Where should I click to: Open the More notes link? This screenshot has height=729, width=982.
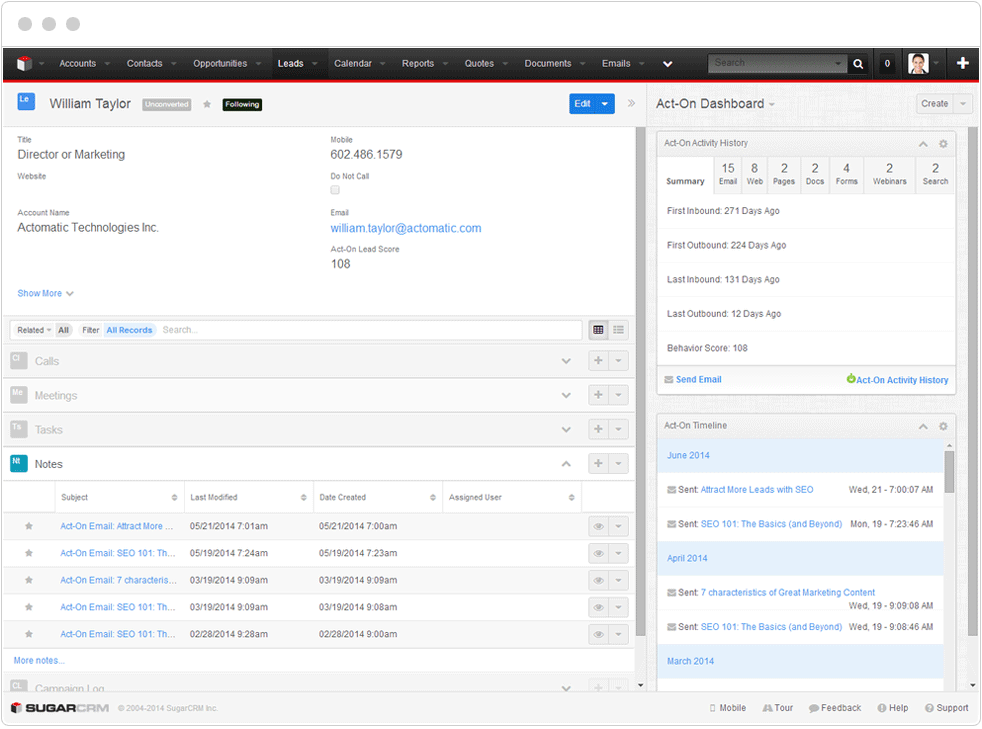pos(39,661)
